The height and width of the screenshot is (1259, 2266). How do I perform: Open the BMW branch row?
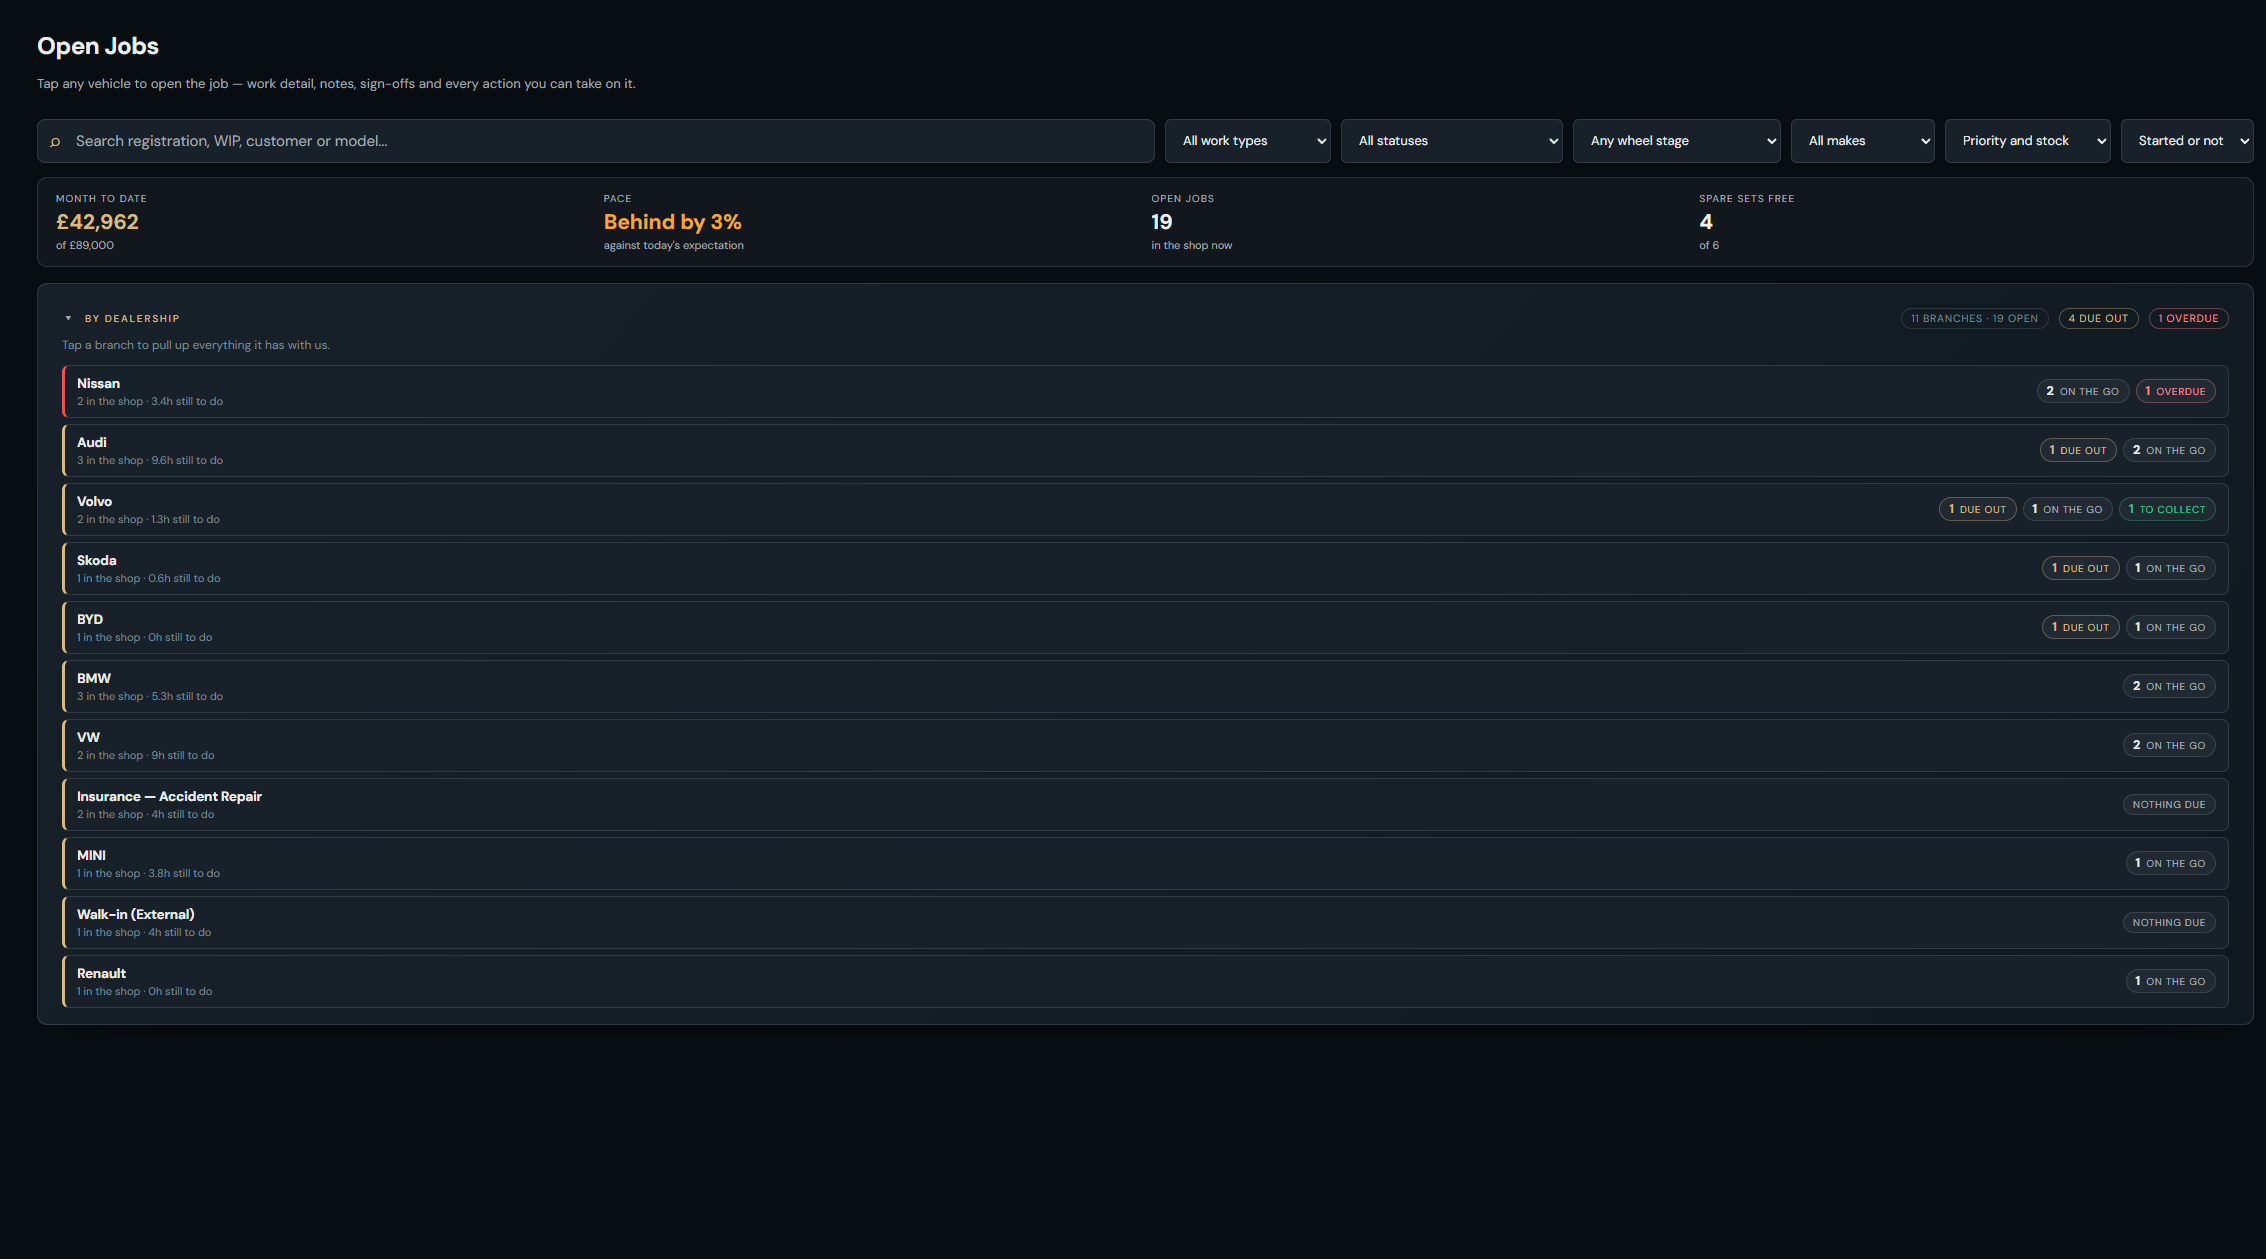(1145, 686)
